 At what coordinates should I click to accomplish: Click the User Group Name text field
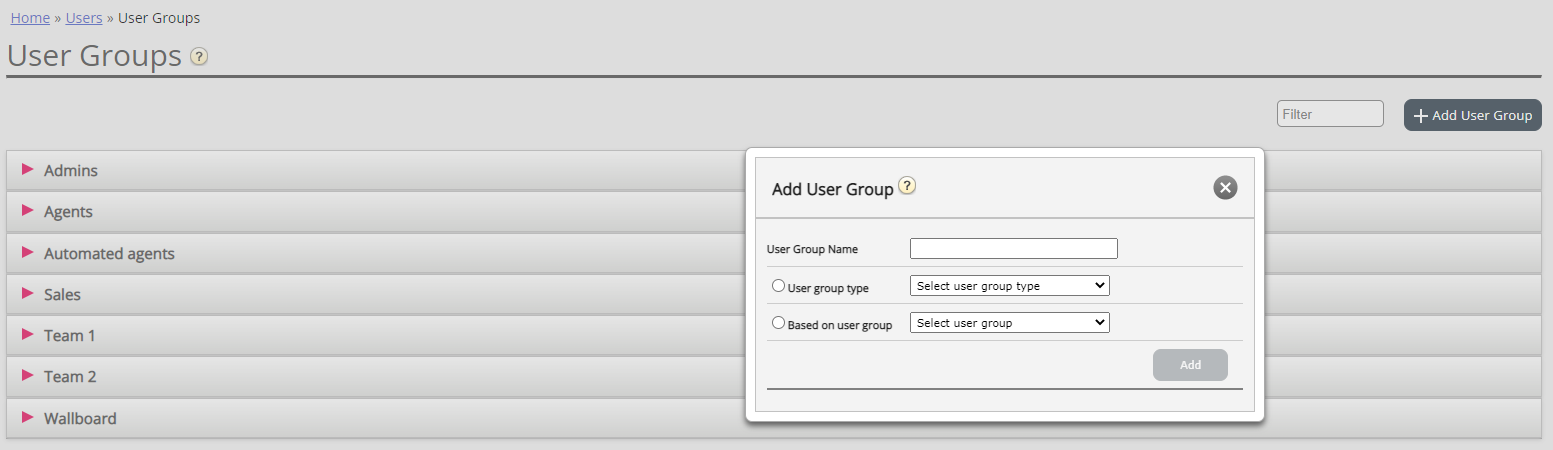click(x=1013, y=249)
